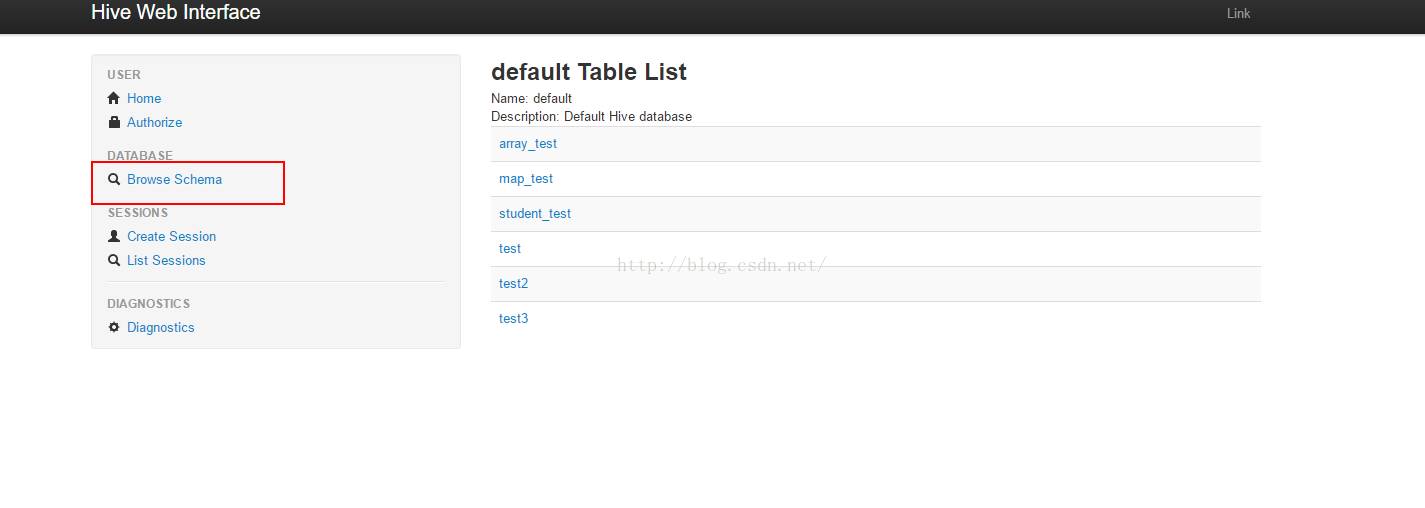The width and height of the screenshot is (1425, 508).
Task: Click the house icon beside Home
Action: click(x=114, y=98)
